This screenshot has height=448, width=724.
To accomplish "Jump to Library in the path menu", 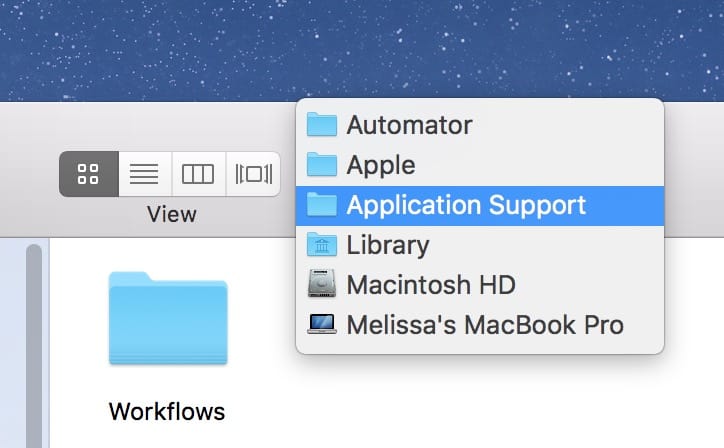I will 387,245.
